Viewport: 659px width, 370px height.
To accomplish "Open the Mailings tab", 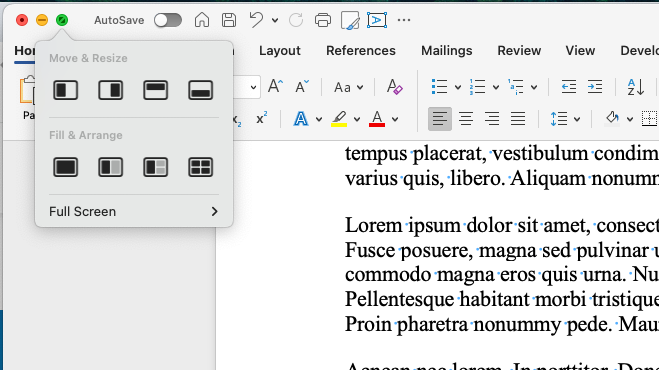I will click(x=446, y=51).
